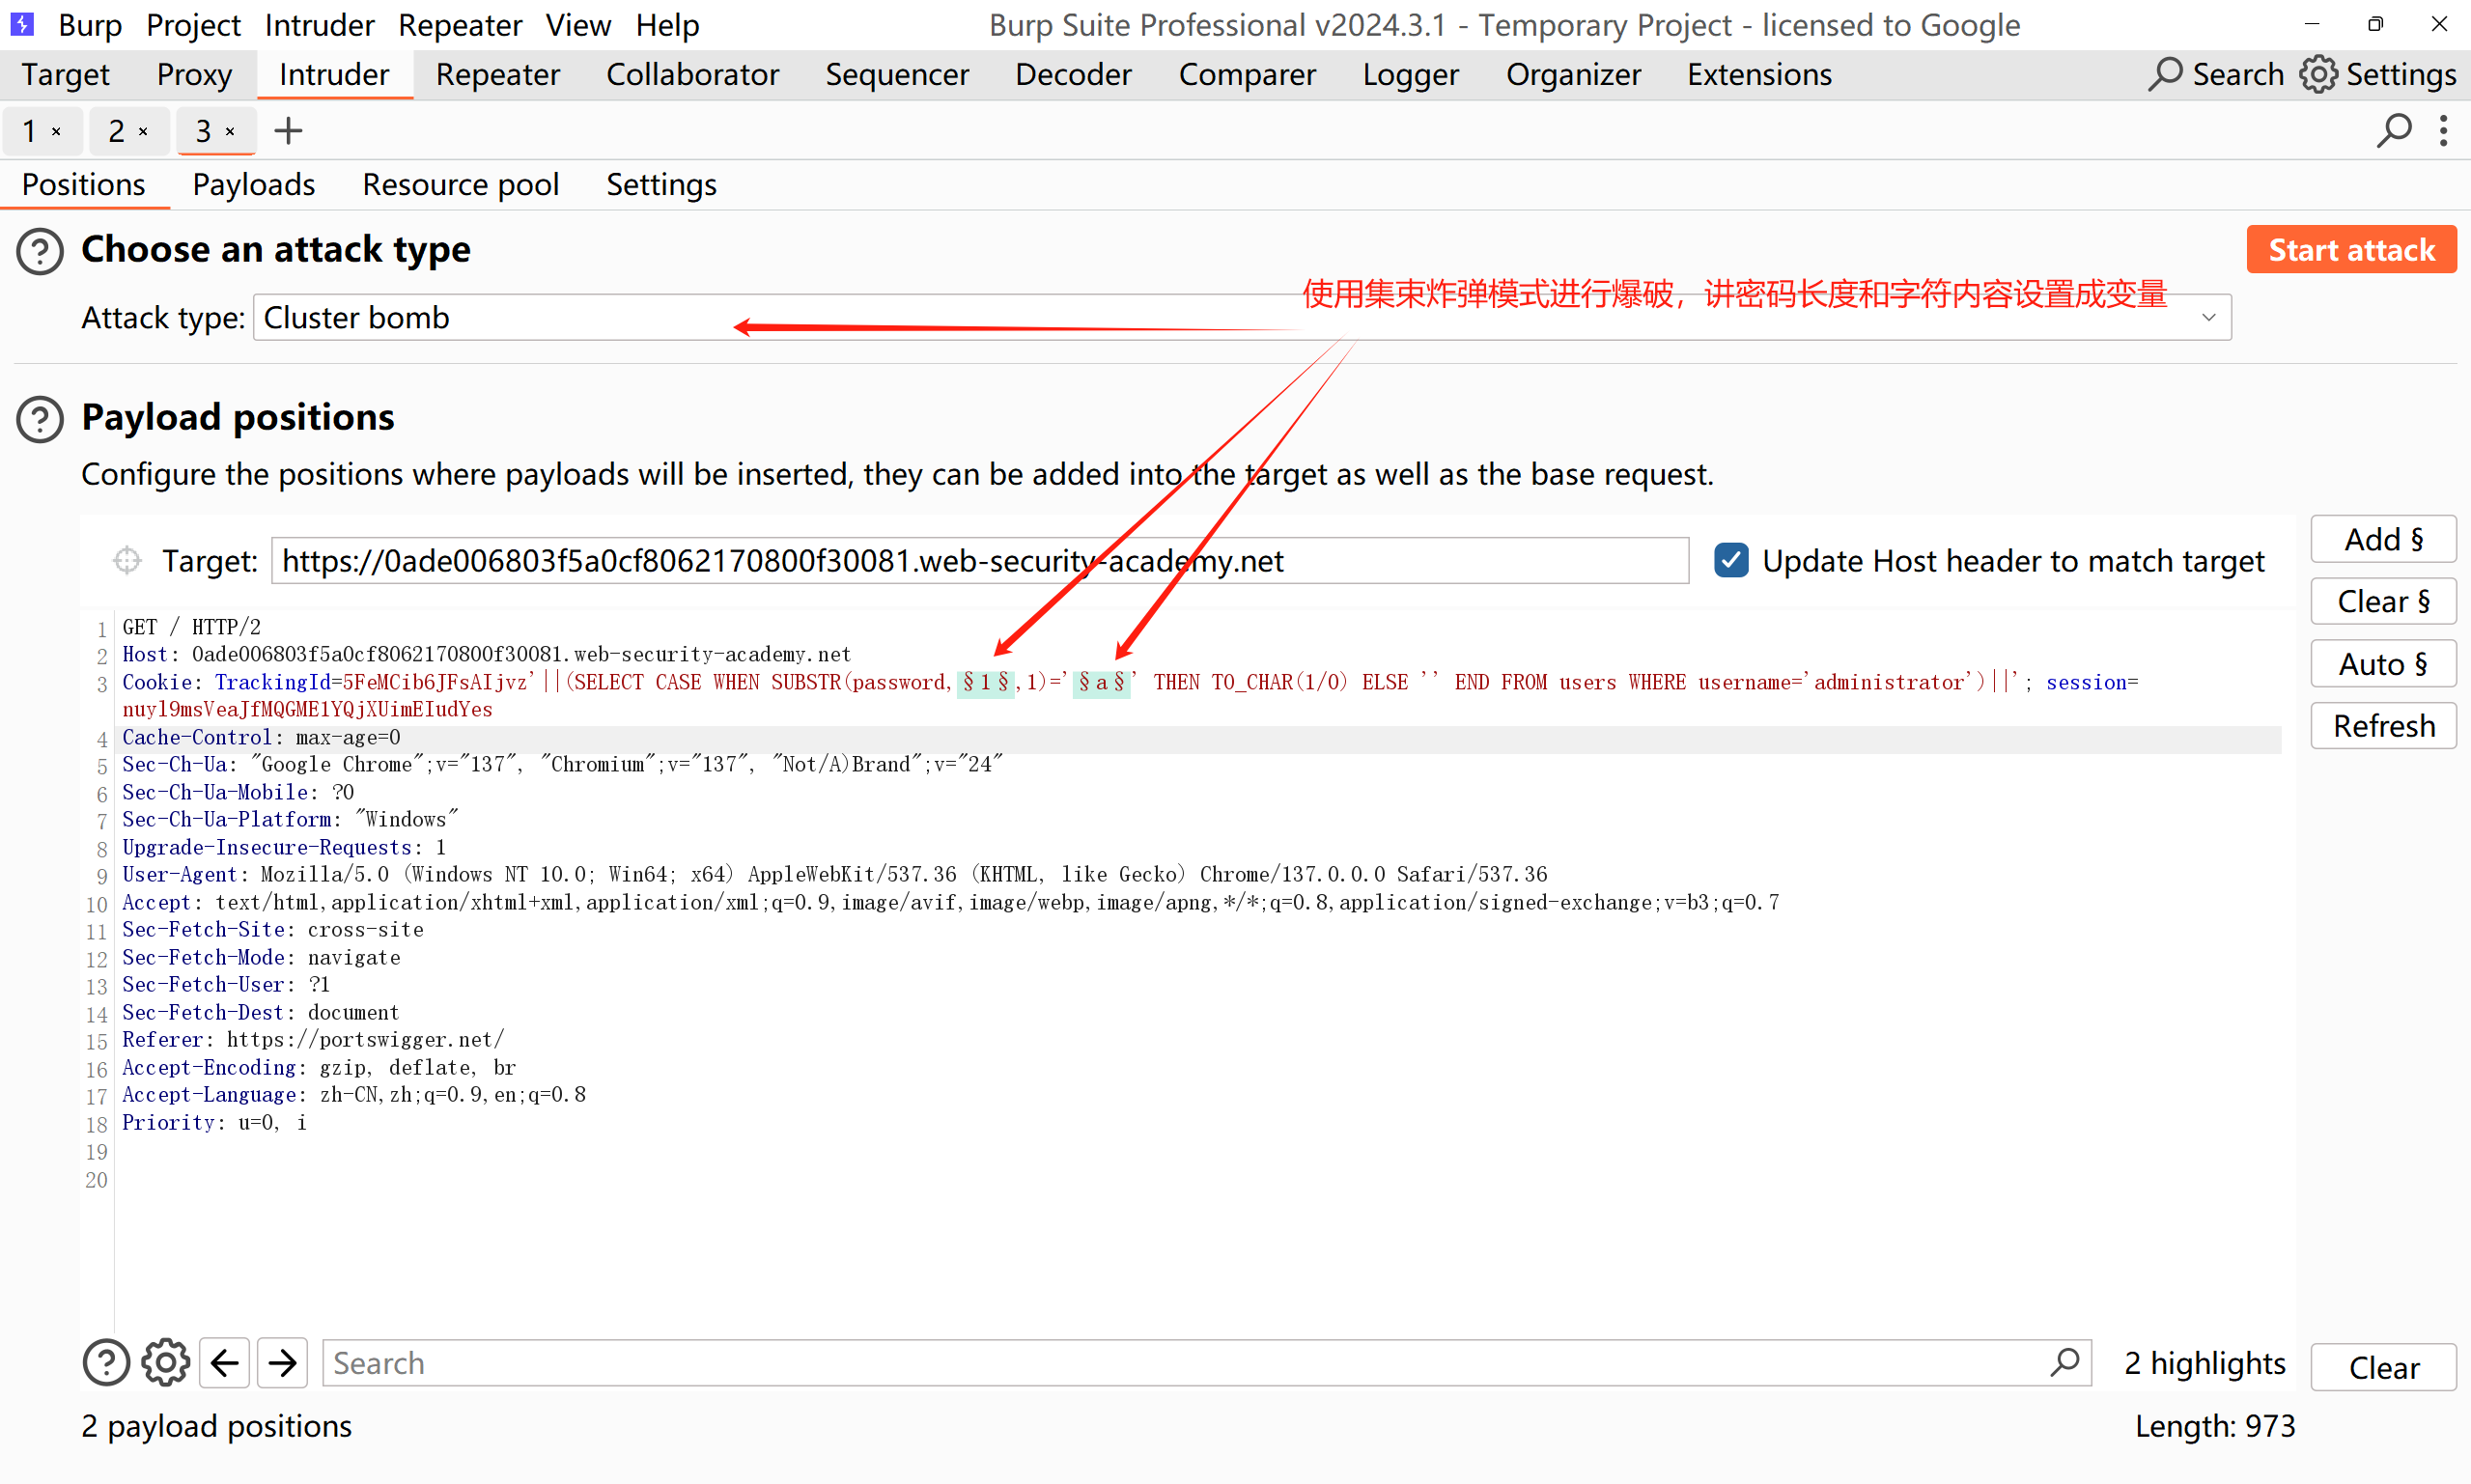Screen dimensions: 2471x1484
Task: Expand the Attack type dropdown
Action: [x=2208, y=318]
